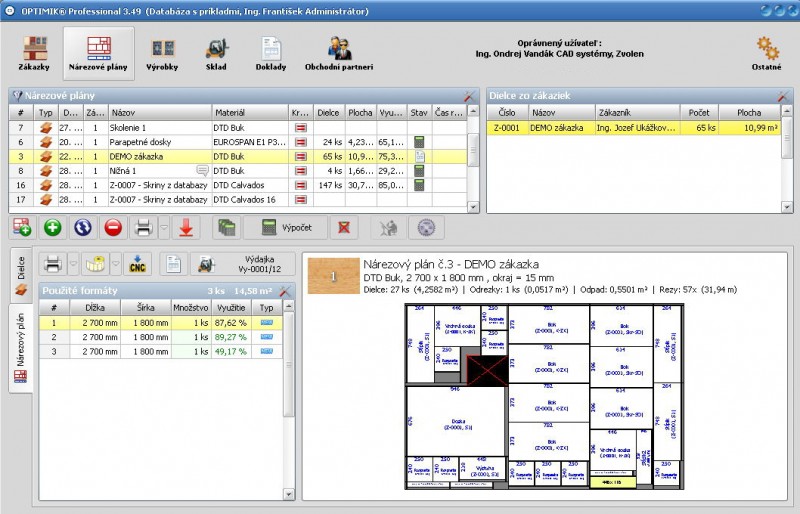800x514 pixels.
Task: Open dropdown arrow beside formats printer icon
Action: pyautogui.click(x=73, y=264)
